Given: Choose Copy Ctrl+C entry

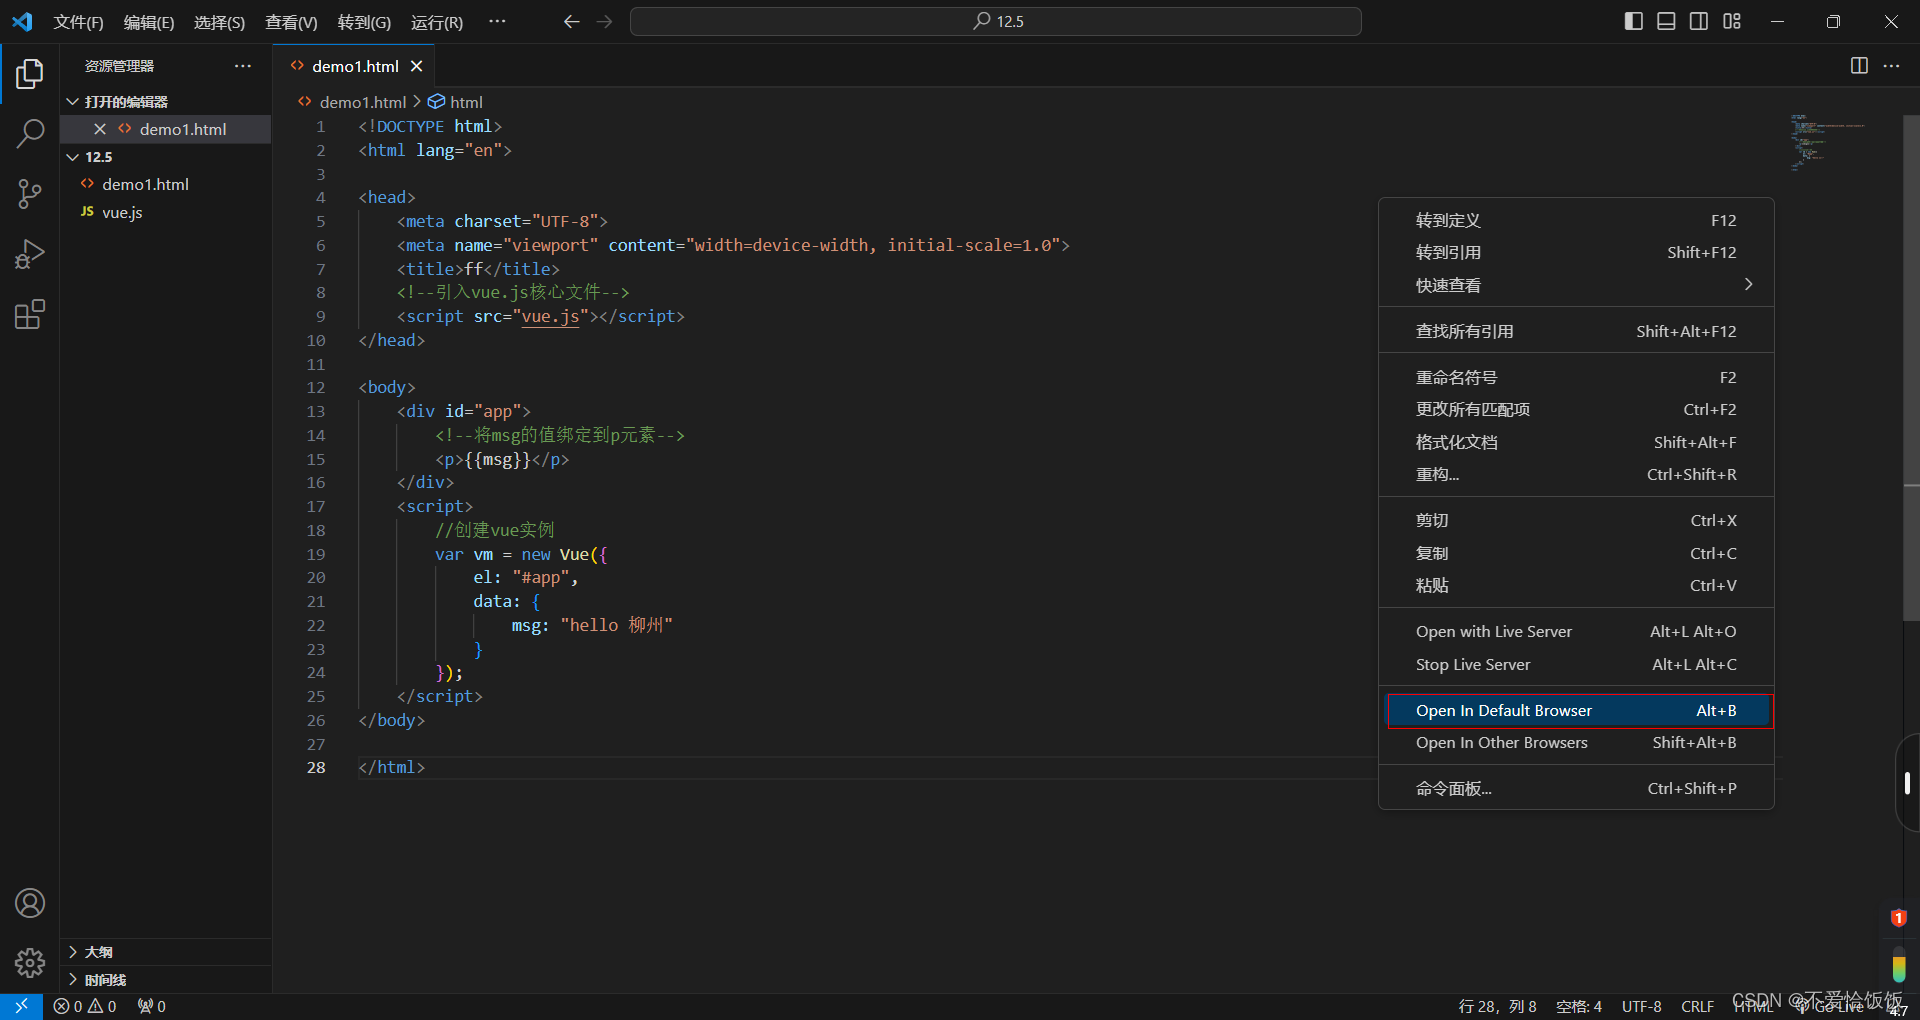Looking at the screenshot, I should [1576, 553].
